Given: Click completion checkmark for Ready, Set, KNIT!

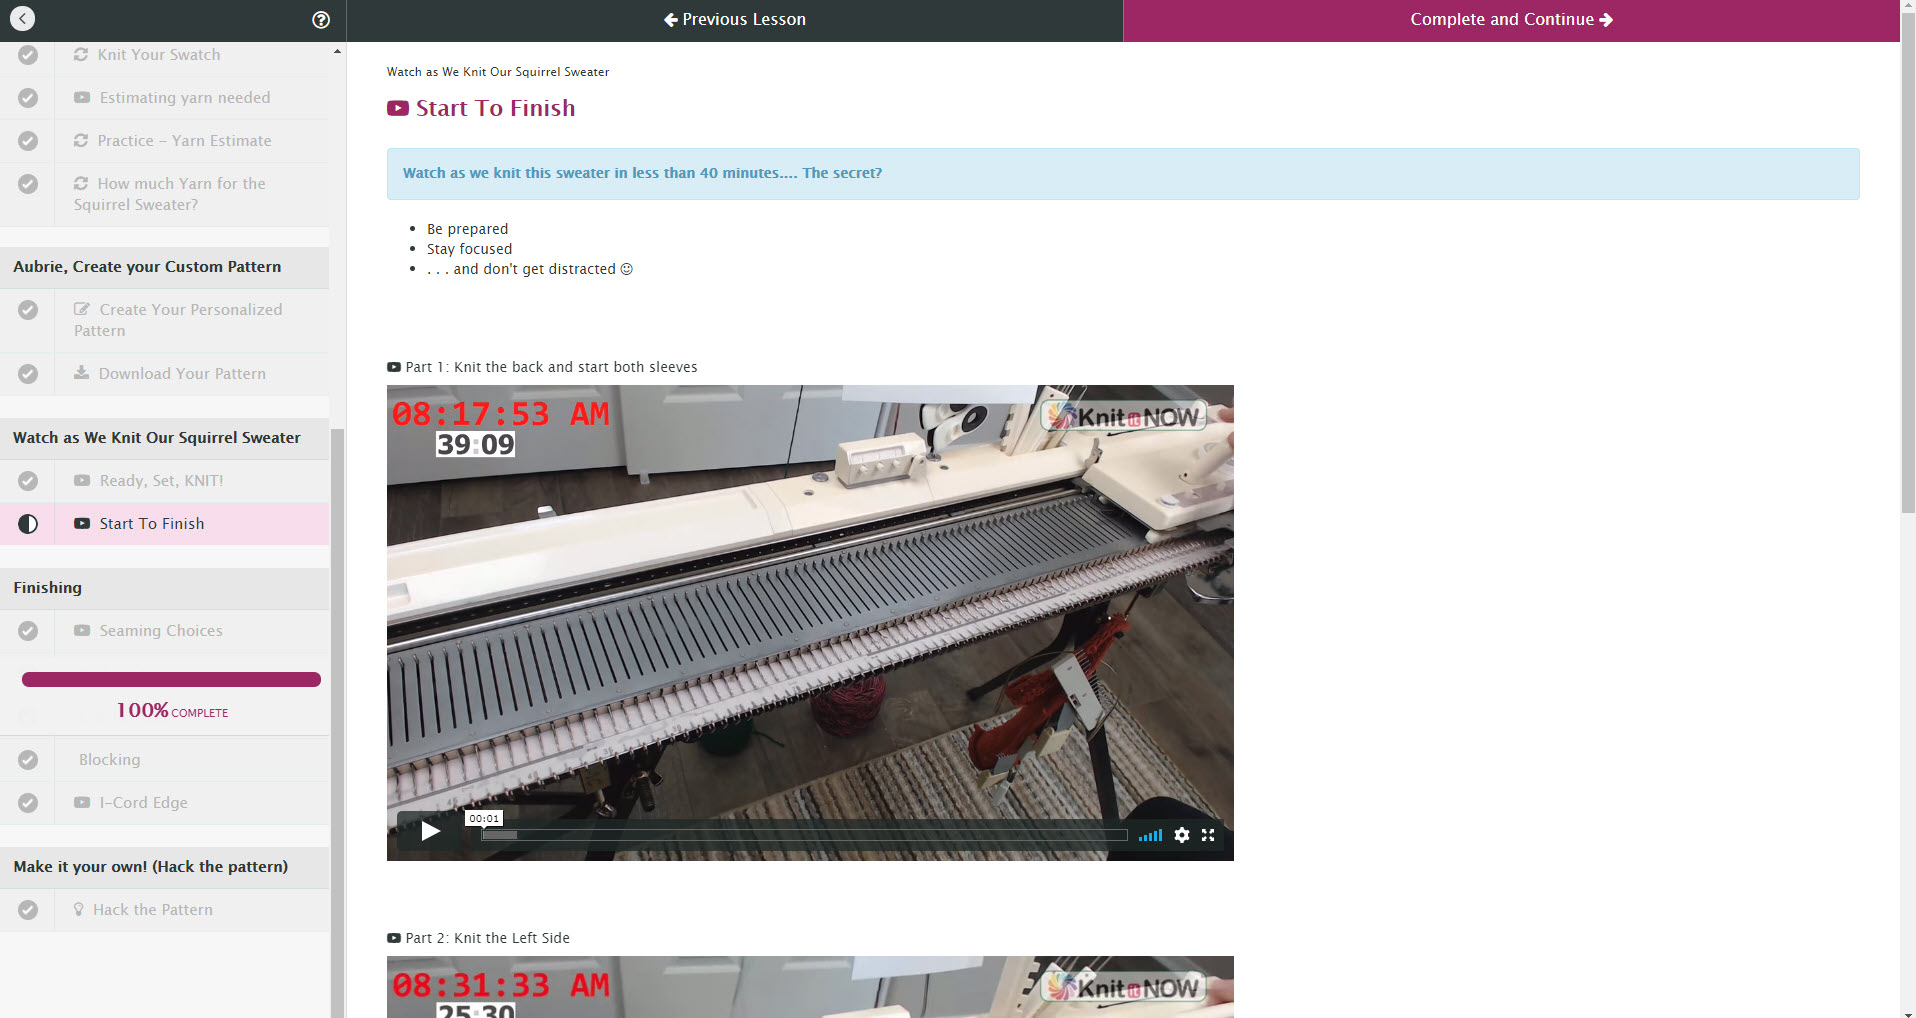Looking at the screenshot, I should point(28,481).
